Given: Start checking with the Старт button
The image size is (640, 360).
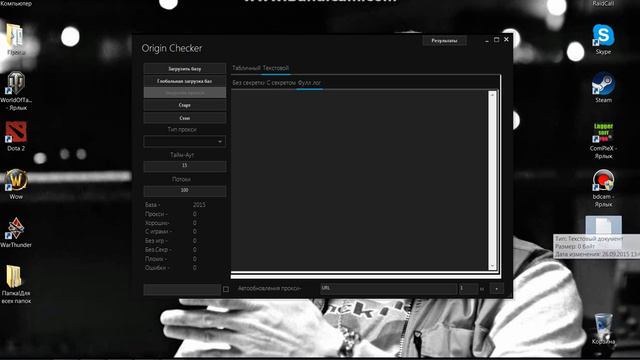Looking at the screenshot, I should [184, 105].
